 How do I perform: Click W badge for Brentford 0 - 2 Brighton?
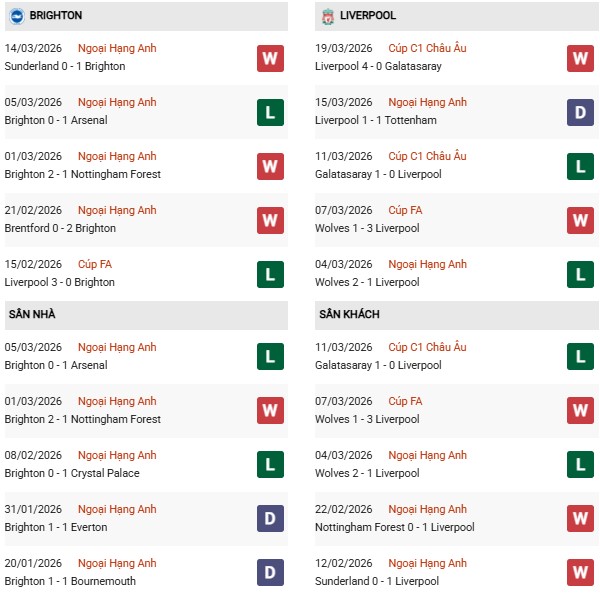coord(270,220)
